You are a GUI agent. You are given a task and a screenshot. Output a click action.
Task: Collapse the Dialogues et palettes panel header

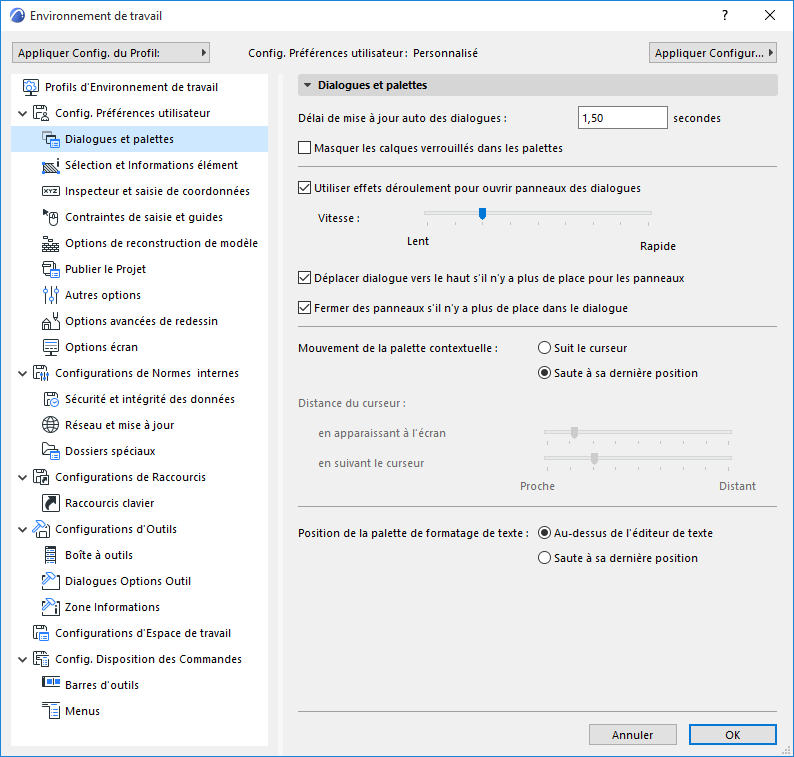[537, 85]
